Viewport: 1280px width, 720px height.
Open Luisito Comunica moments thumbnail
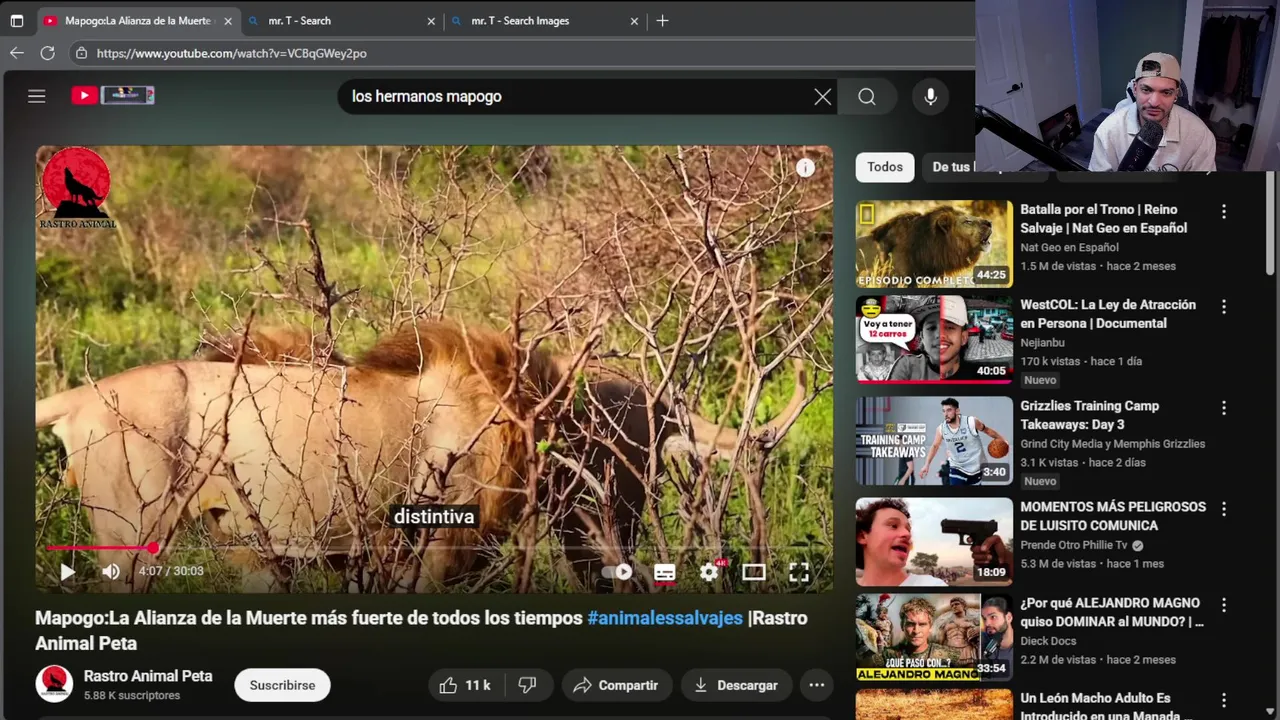click(x=934, y=542)
